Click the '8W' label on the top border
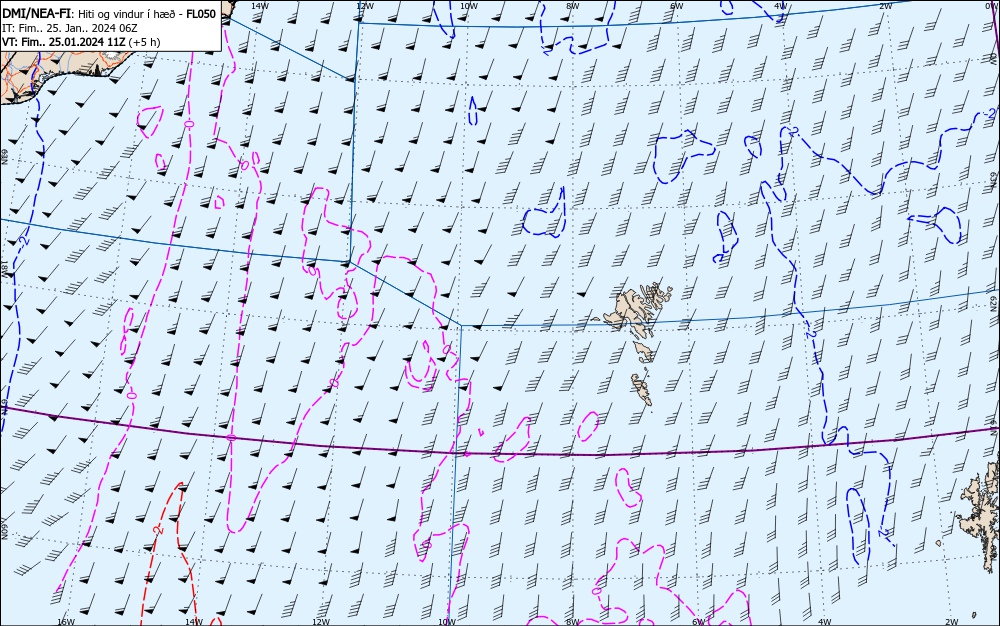1000x626 pixels. (573, 5)
